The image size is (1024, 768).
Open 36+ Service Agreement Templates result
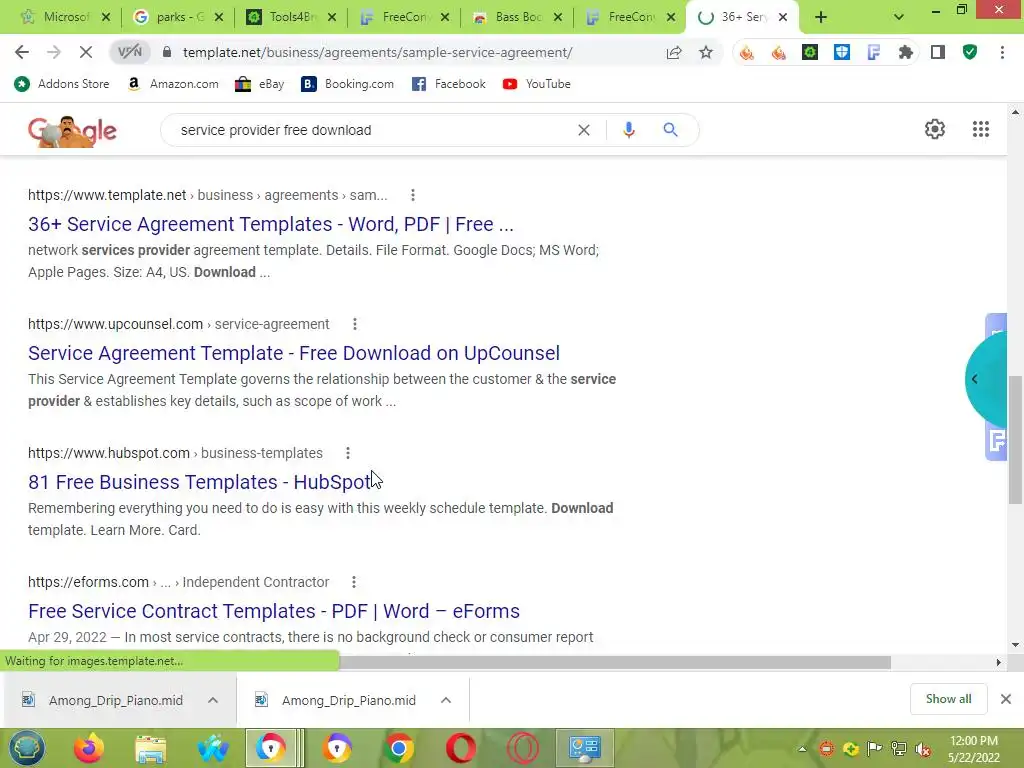pyautogui.click(x=270, y=224)
